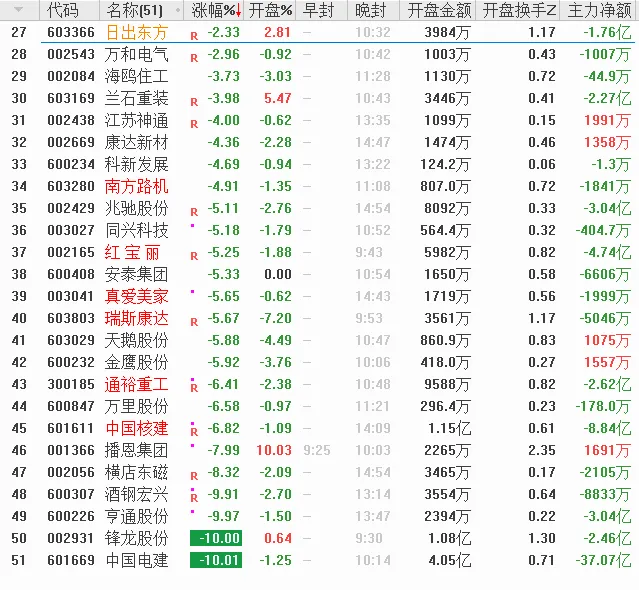Click 开盘金额 value 4.05亿
The image size is (639, 590).
coord(450,560)
